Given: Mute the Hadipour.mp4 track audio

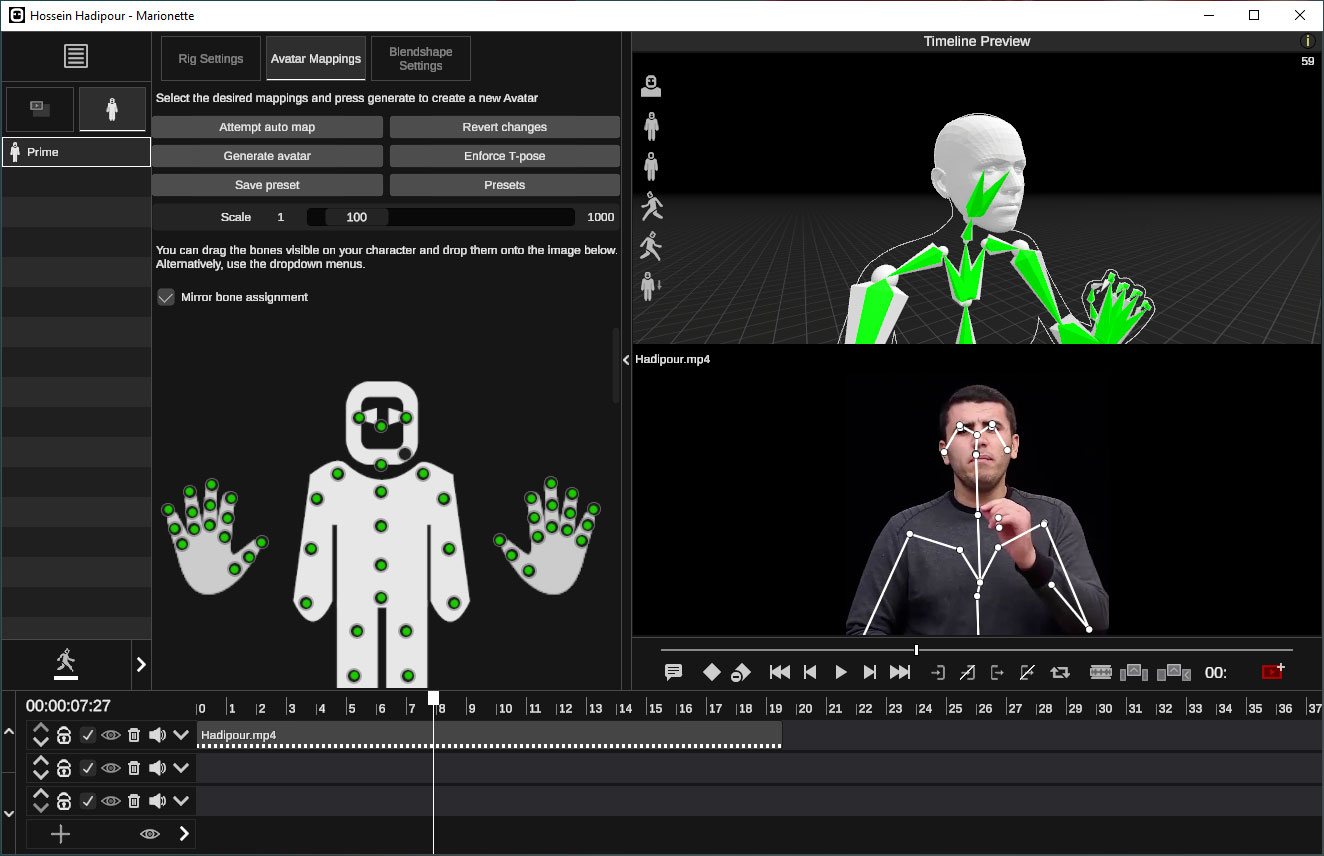Looking at the screenshot, I should (157, 735).
